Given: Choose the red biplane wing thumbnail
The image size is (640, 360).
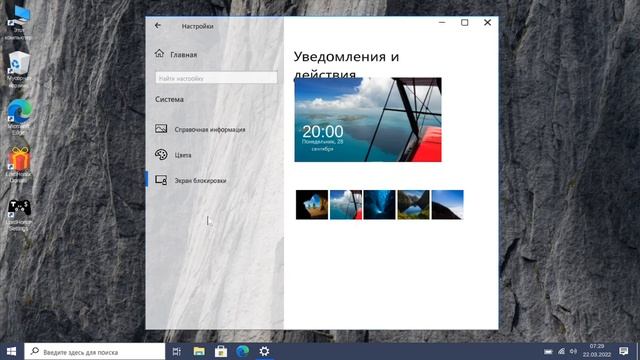Looking at the screenshot, I should coord(346,204).
